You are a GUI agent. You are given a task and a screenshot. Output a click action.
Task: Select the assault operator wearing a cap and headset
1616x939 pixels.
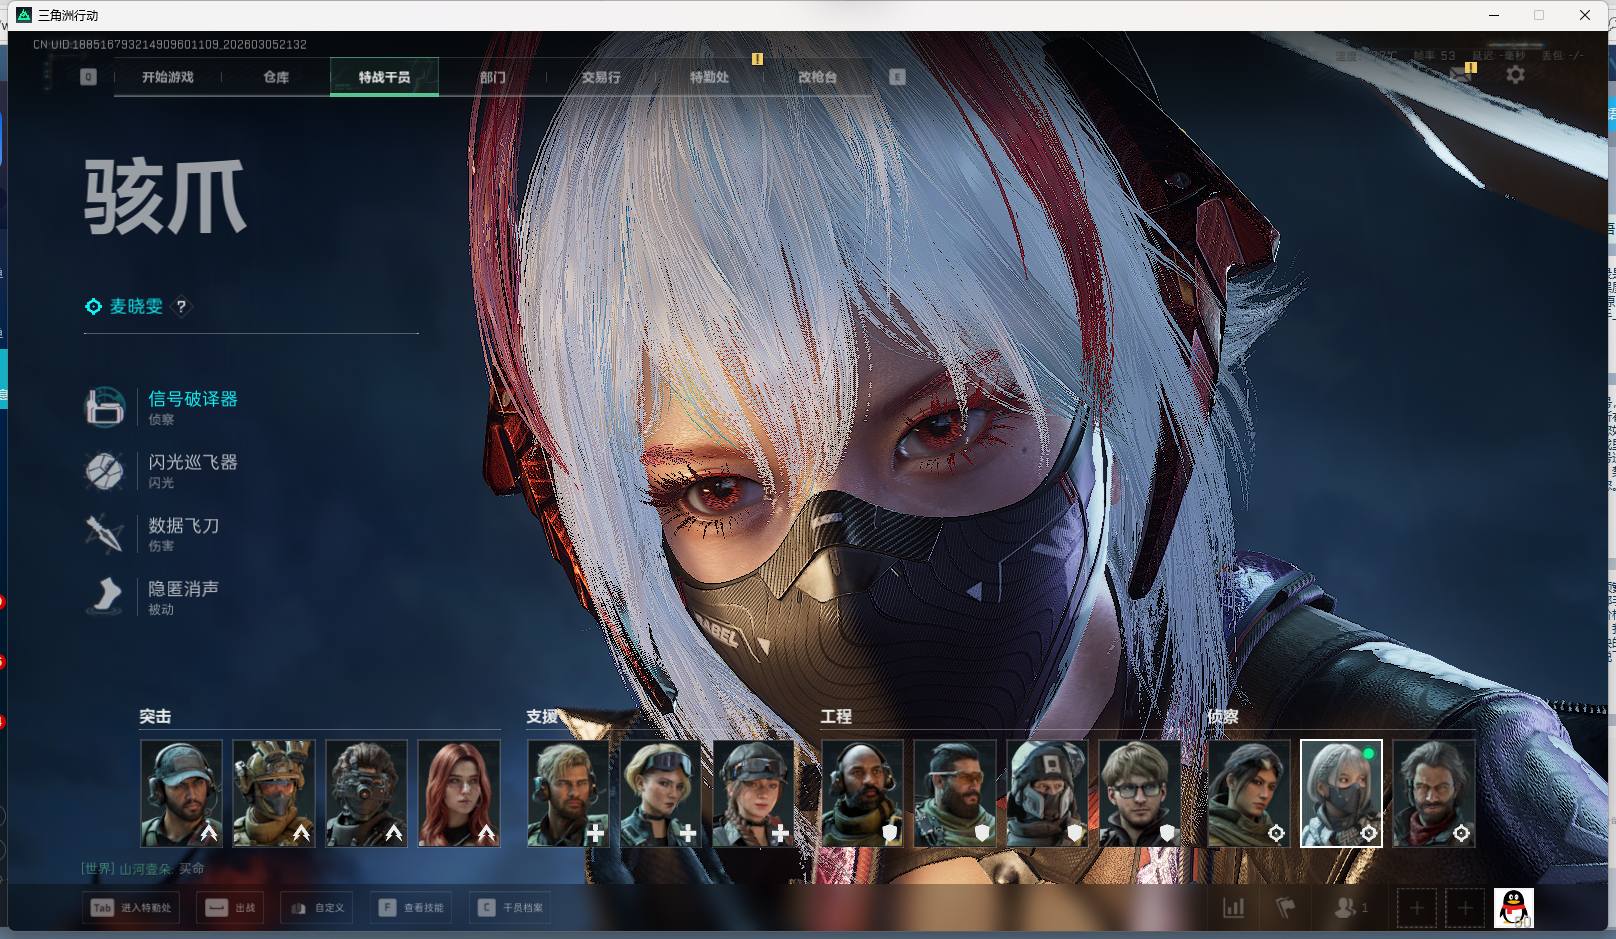pyautogui.click(x=181, y=793)
